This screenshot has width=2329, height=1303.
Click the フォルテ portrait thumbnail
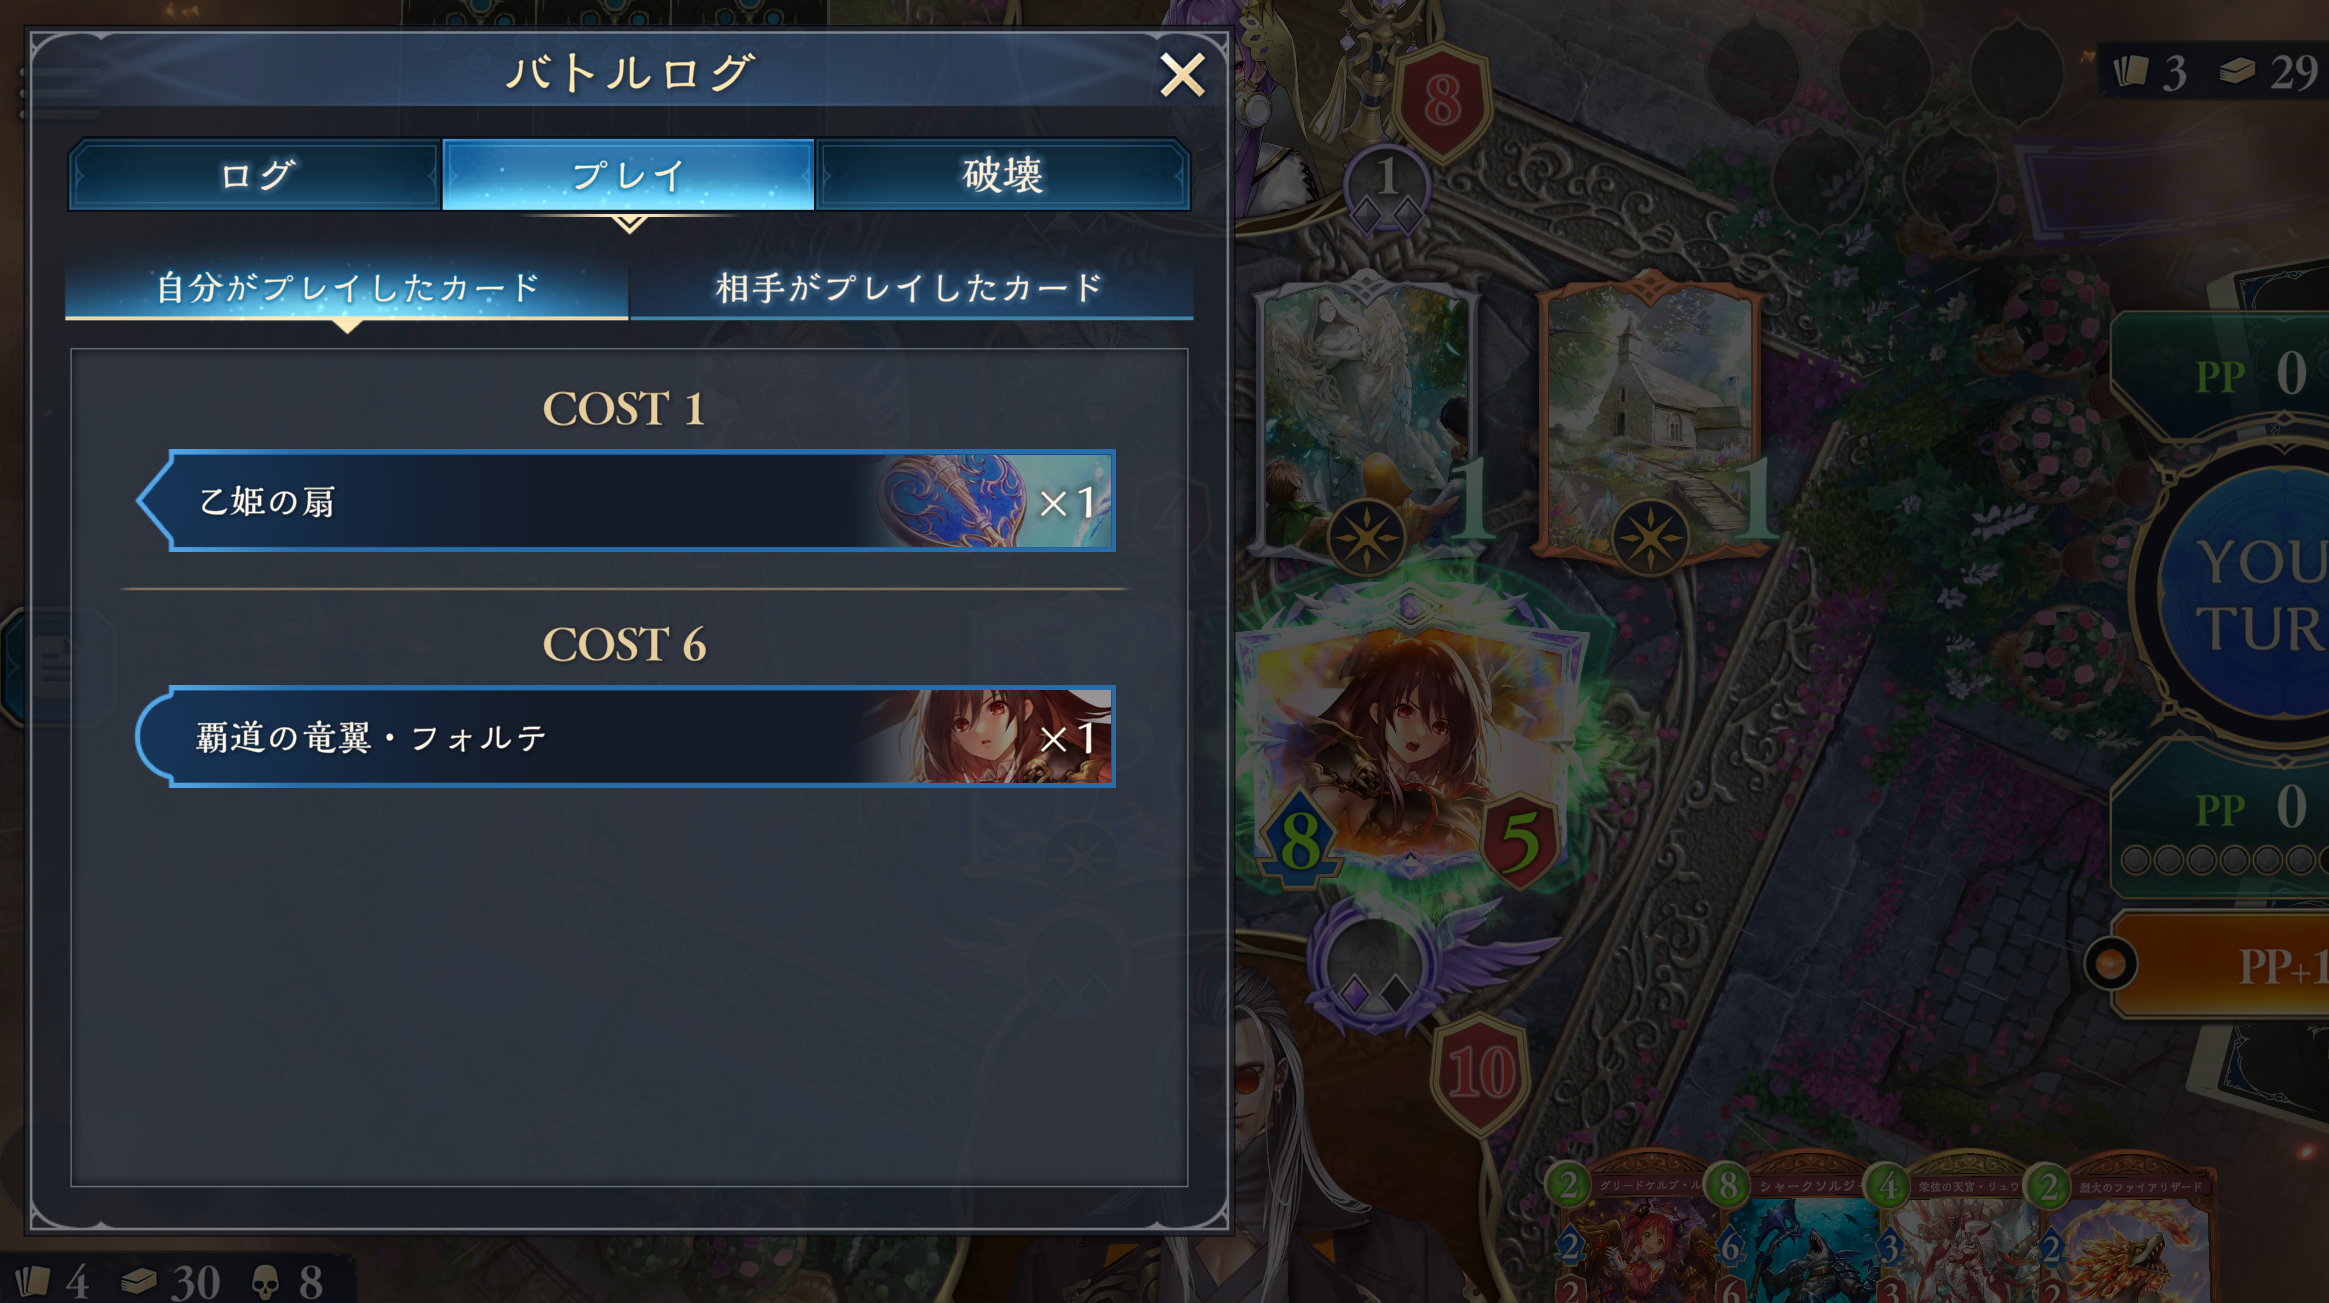pos(985,737)
